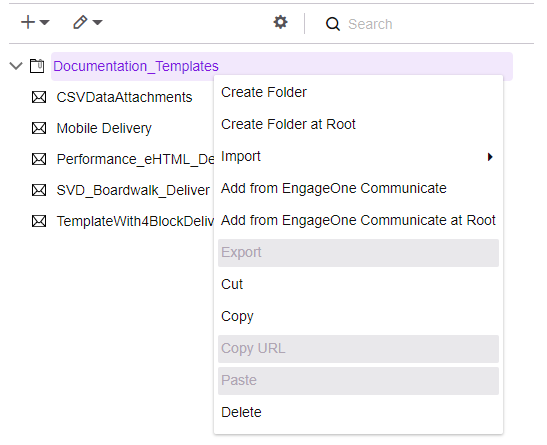This screenshot has width=547, height=445.
Task: Select the SVD_Boardwalk_Deliver template
Action: point(133,190)
